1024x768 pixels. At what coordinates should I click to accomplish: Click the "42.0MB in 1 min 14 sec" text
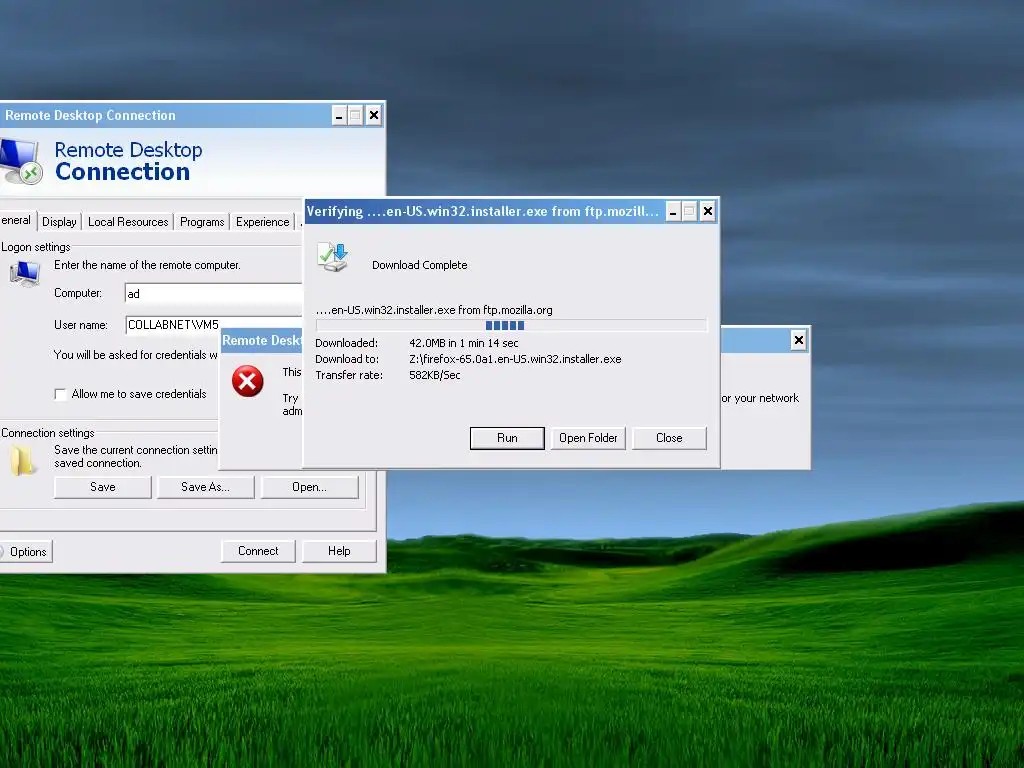pos(464,344)
